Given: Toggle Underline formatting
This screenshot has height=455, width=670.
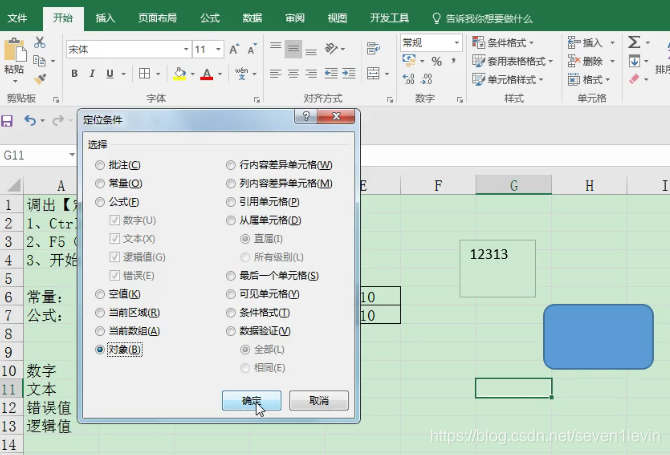Looking at the screenshot, I should [x=110, y=73].
